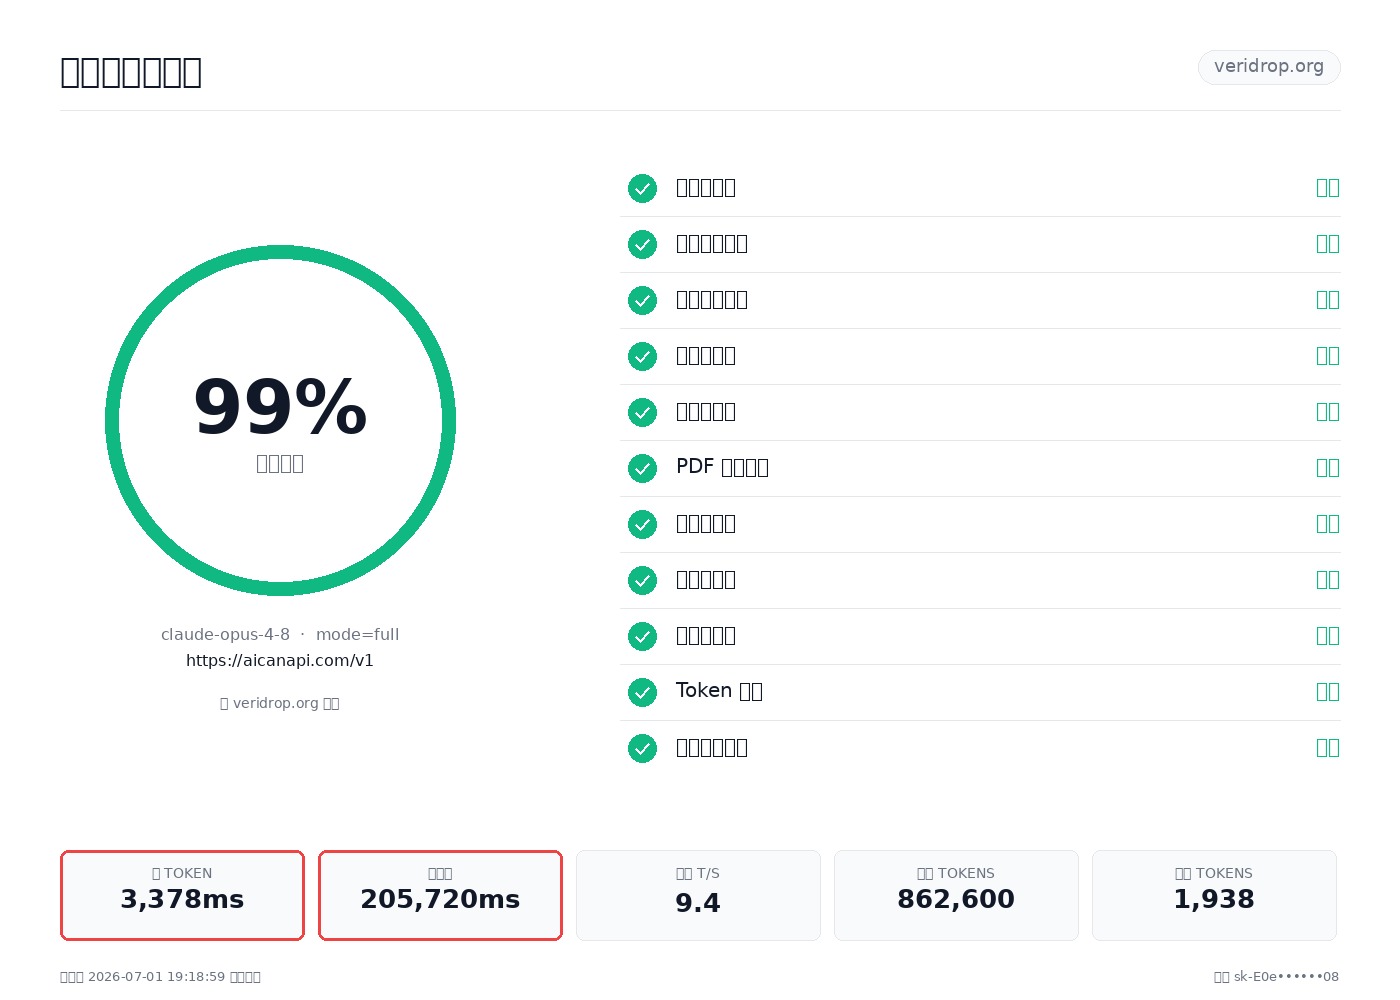
Task: Click check icon in row just above PDF
Action: pos(642,412)
